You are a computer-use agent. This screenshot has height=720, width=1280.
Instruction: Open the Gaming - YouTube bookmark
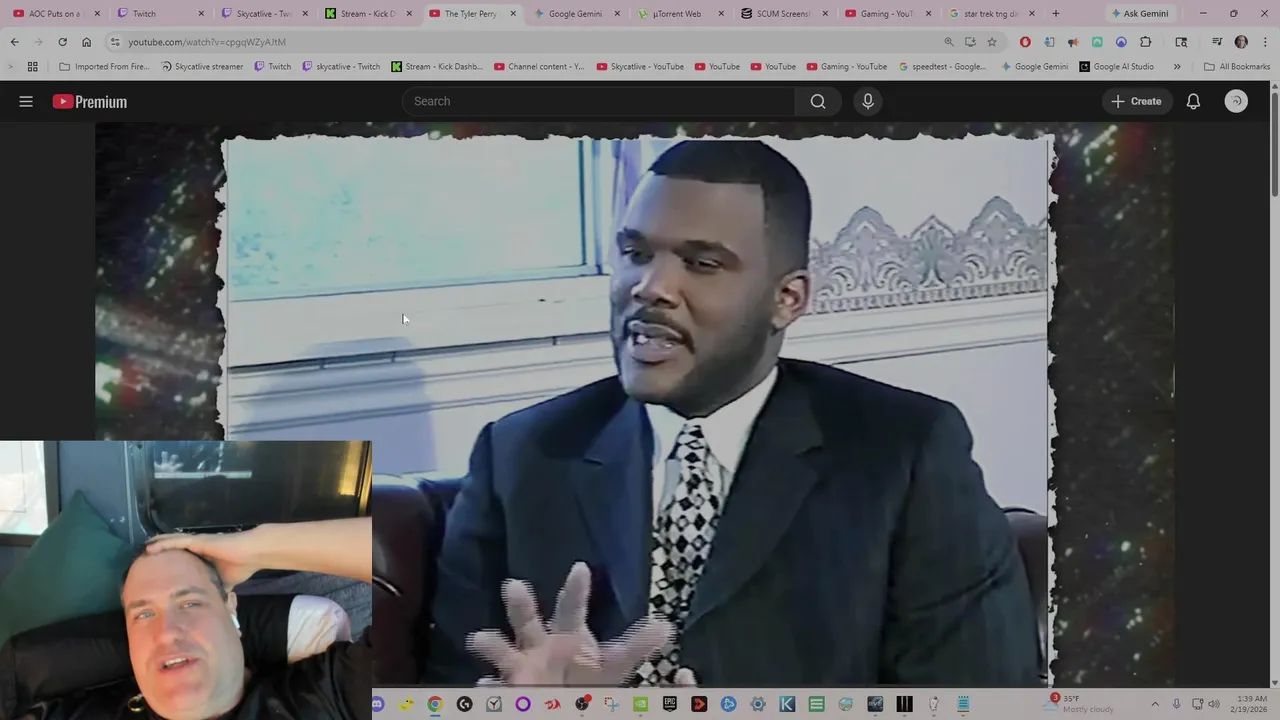point(846,67)
